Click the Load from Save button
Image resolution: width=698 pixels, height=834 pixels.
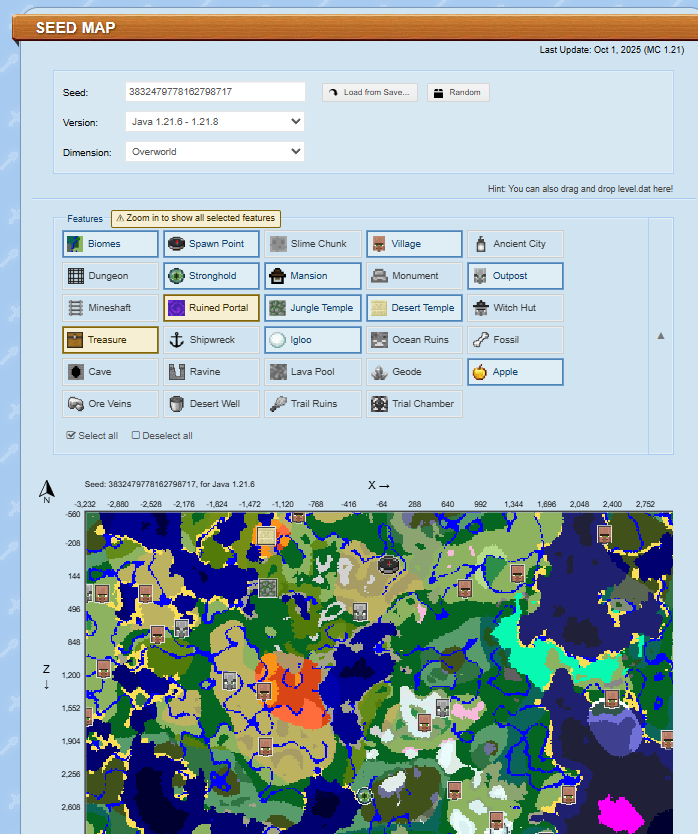(370, 92)
